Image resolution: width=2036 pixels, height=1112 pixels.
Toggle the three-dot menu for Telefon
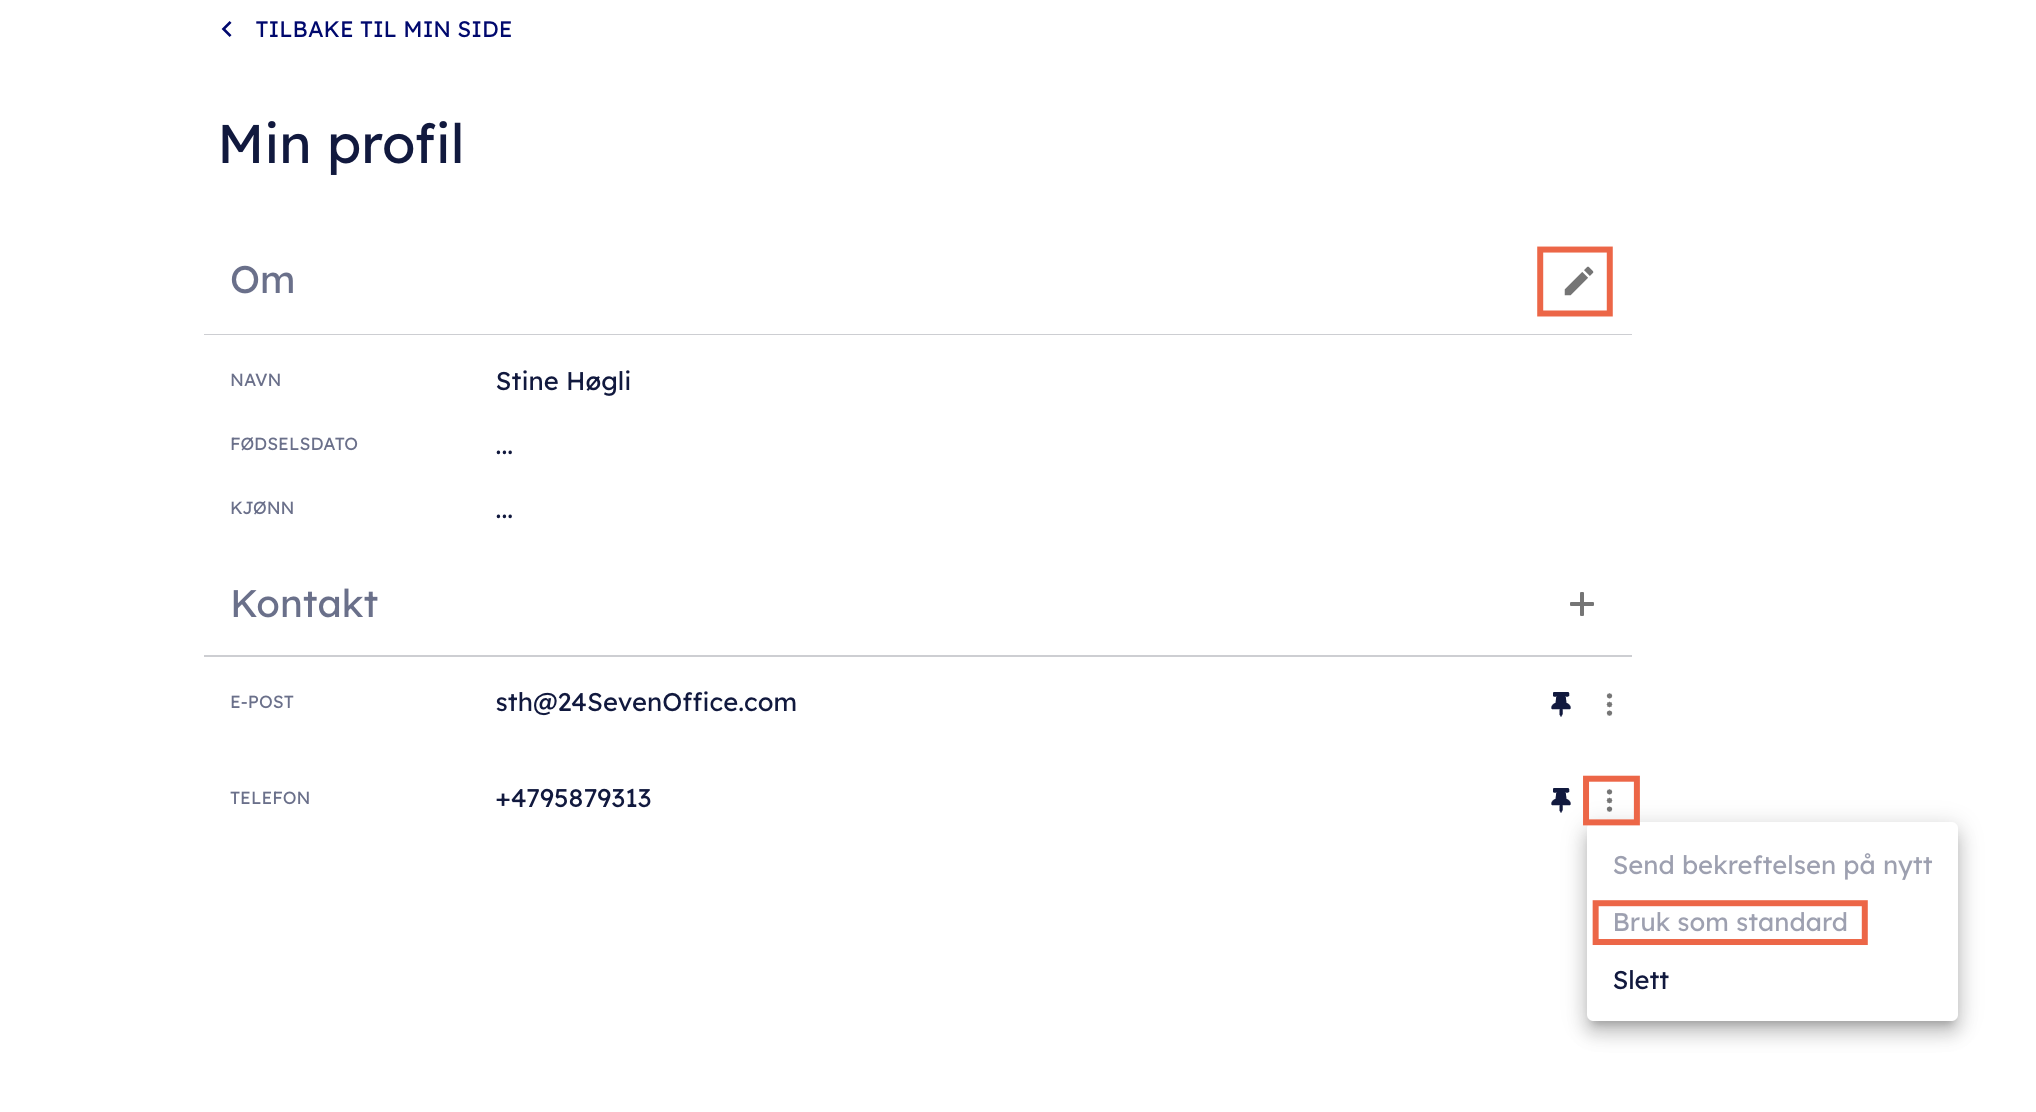(1609, 800)
